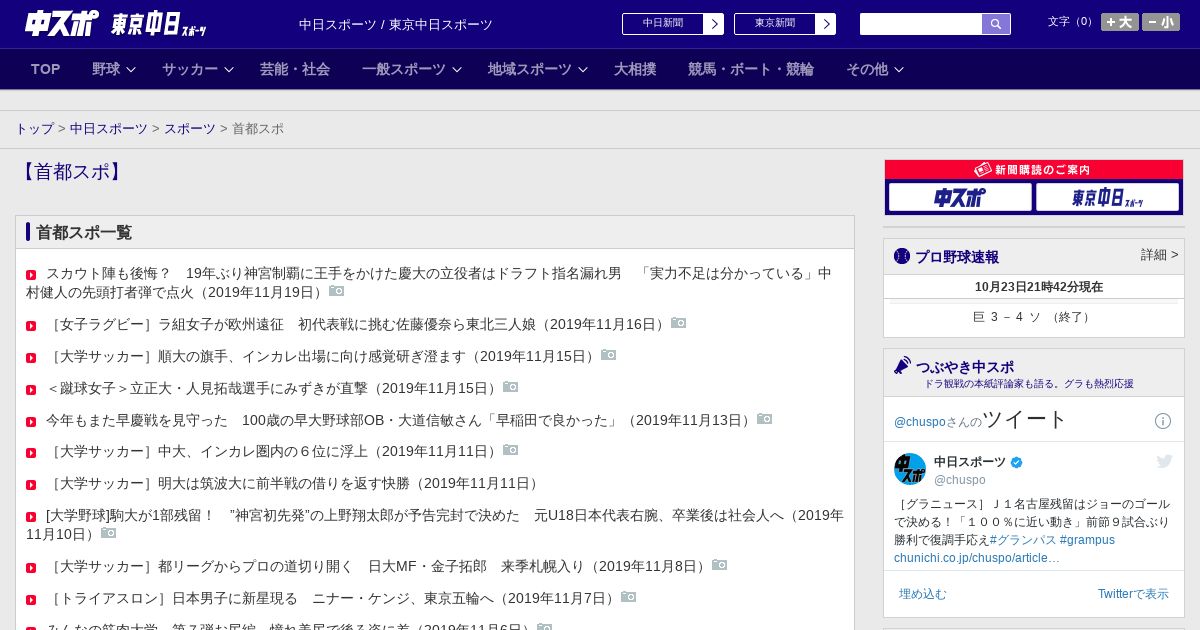Open 明大は筑波大に前半戦の借りを返す article
Viewport: 1200px width, 630px height.
294,483
